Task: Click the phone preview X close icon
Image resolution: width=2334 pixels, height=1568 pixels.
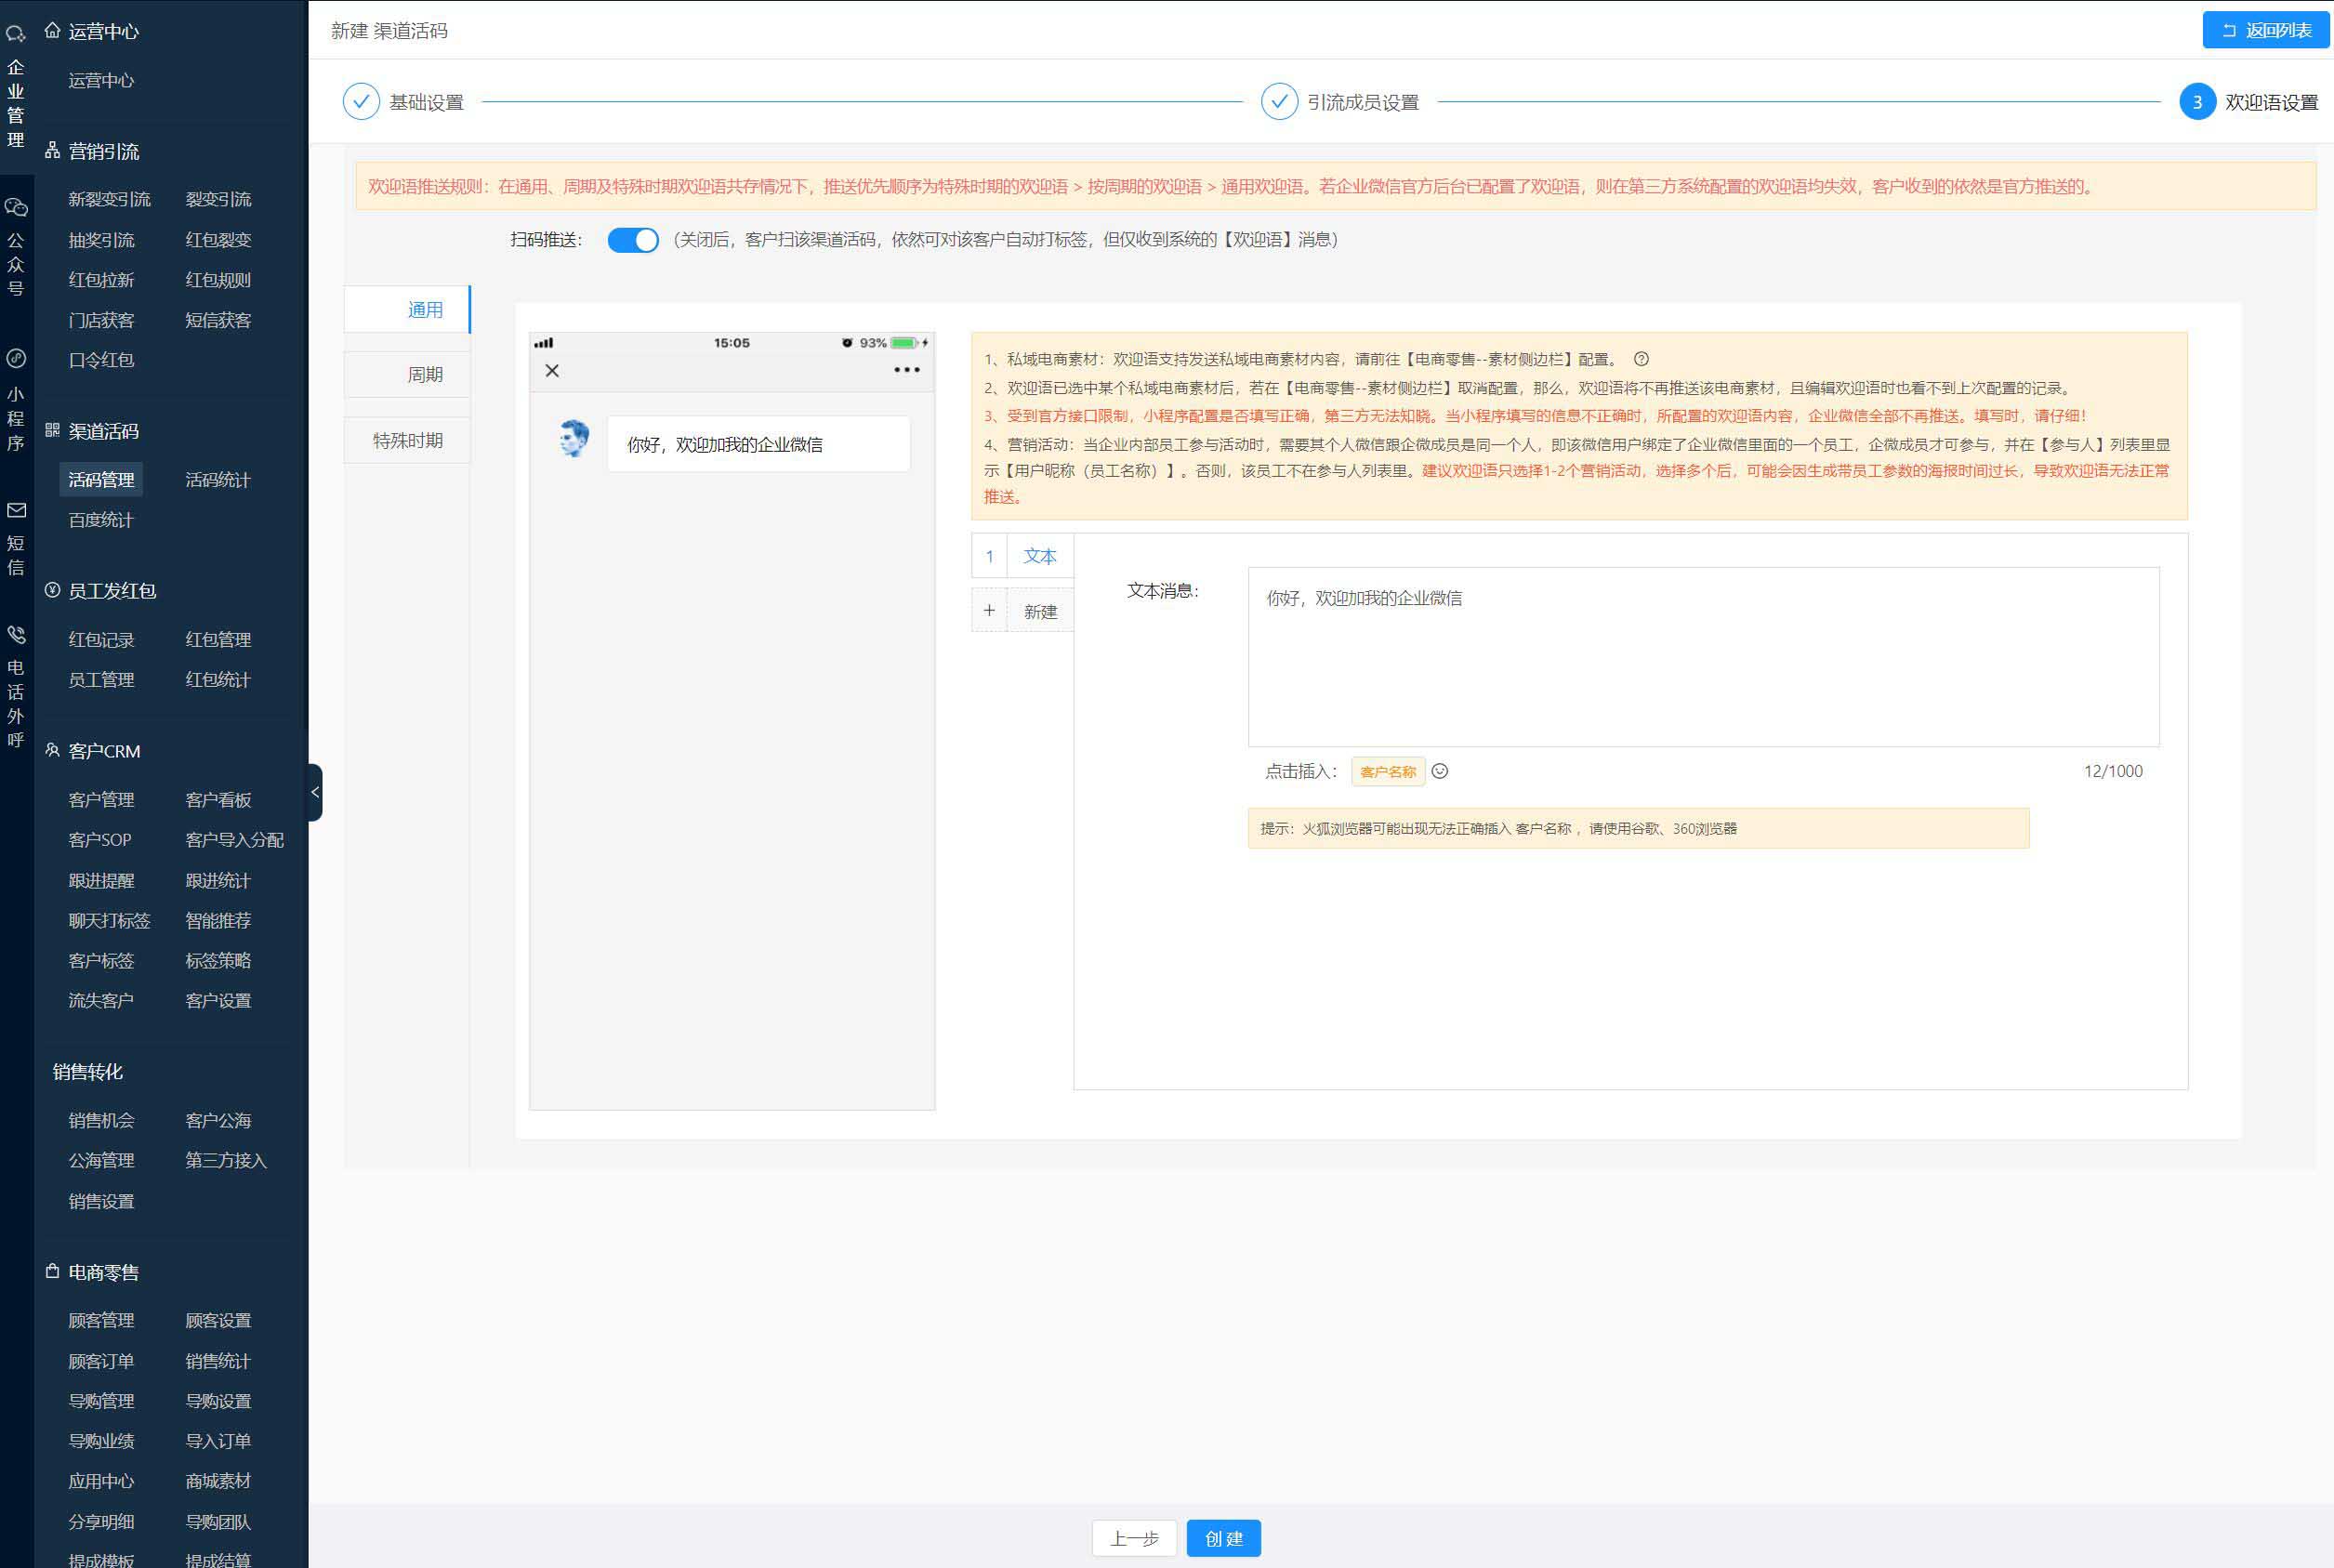Action: pos(552,371)
